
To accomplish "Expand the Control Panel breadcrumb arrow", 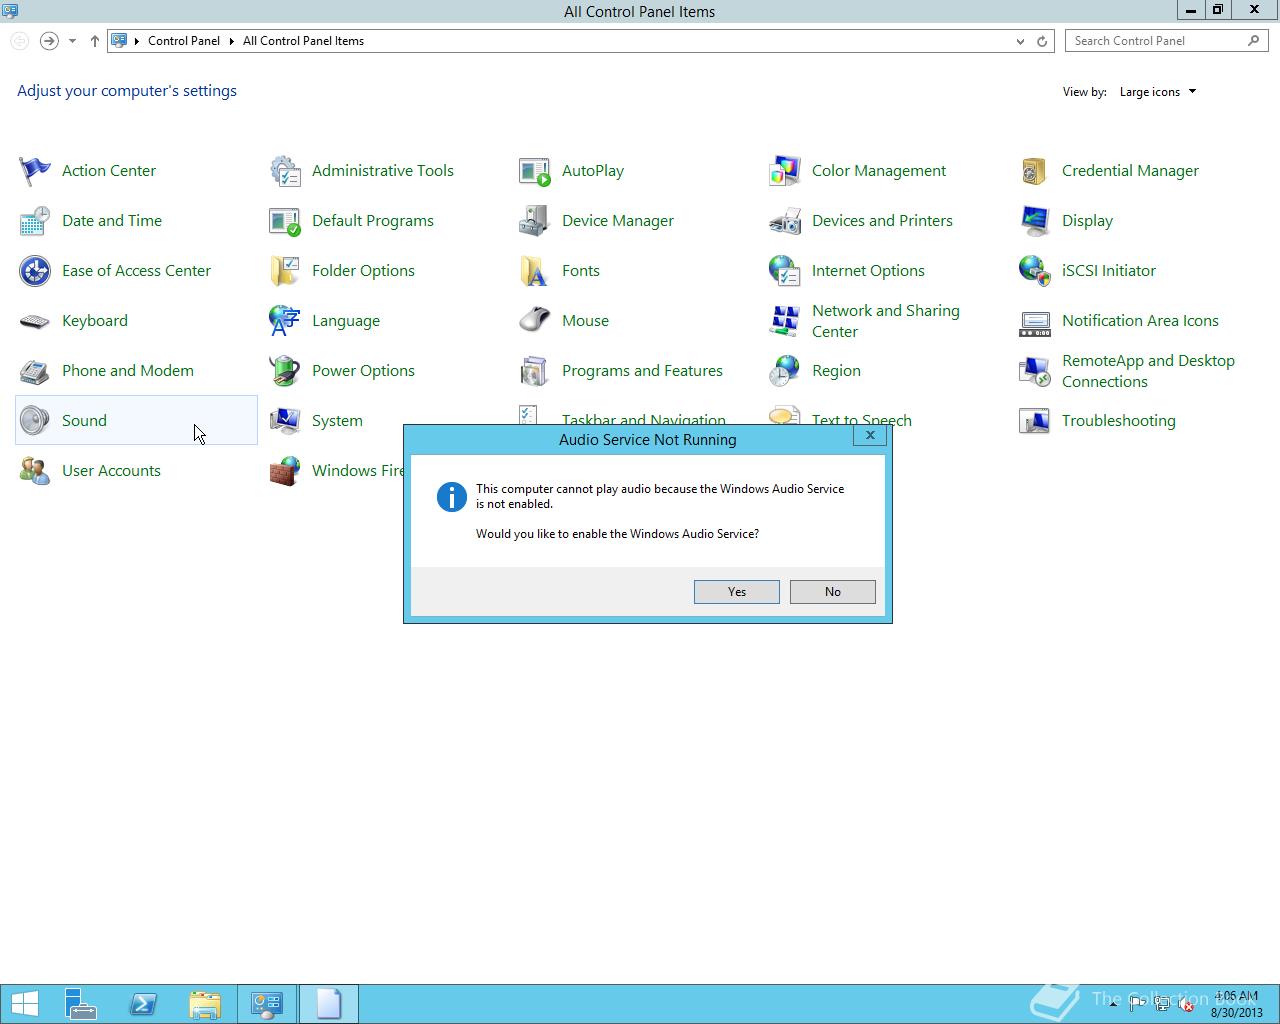I will [x=231, y=41].
